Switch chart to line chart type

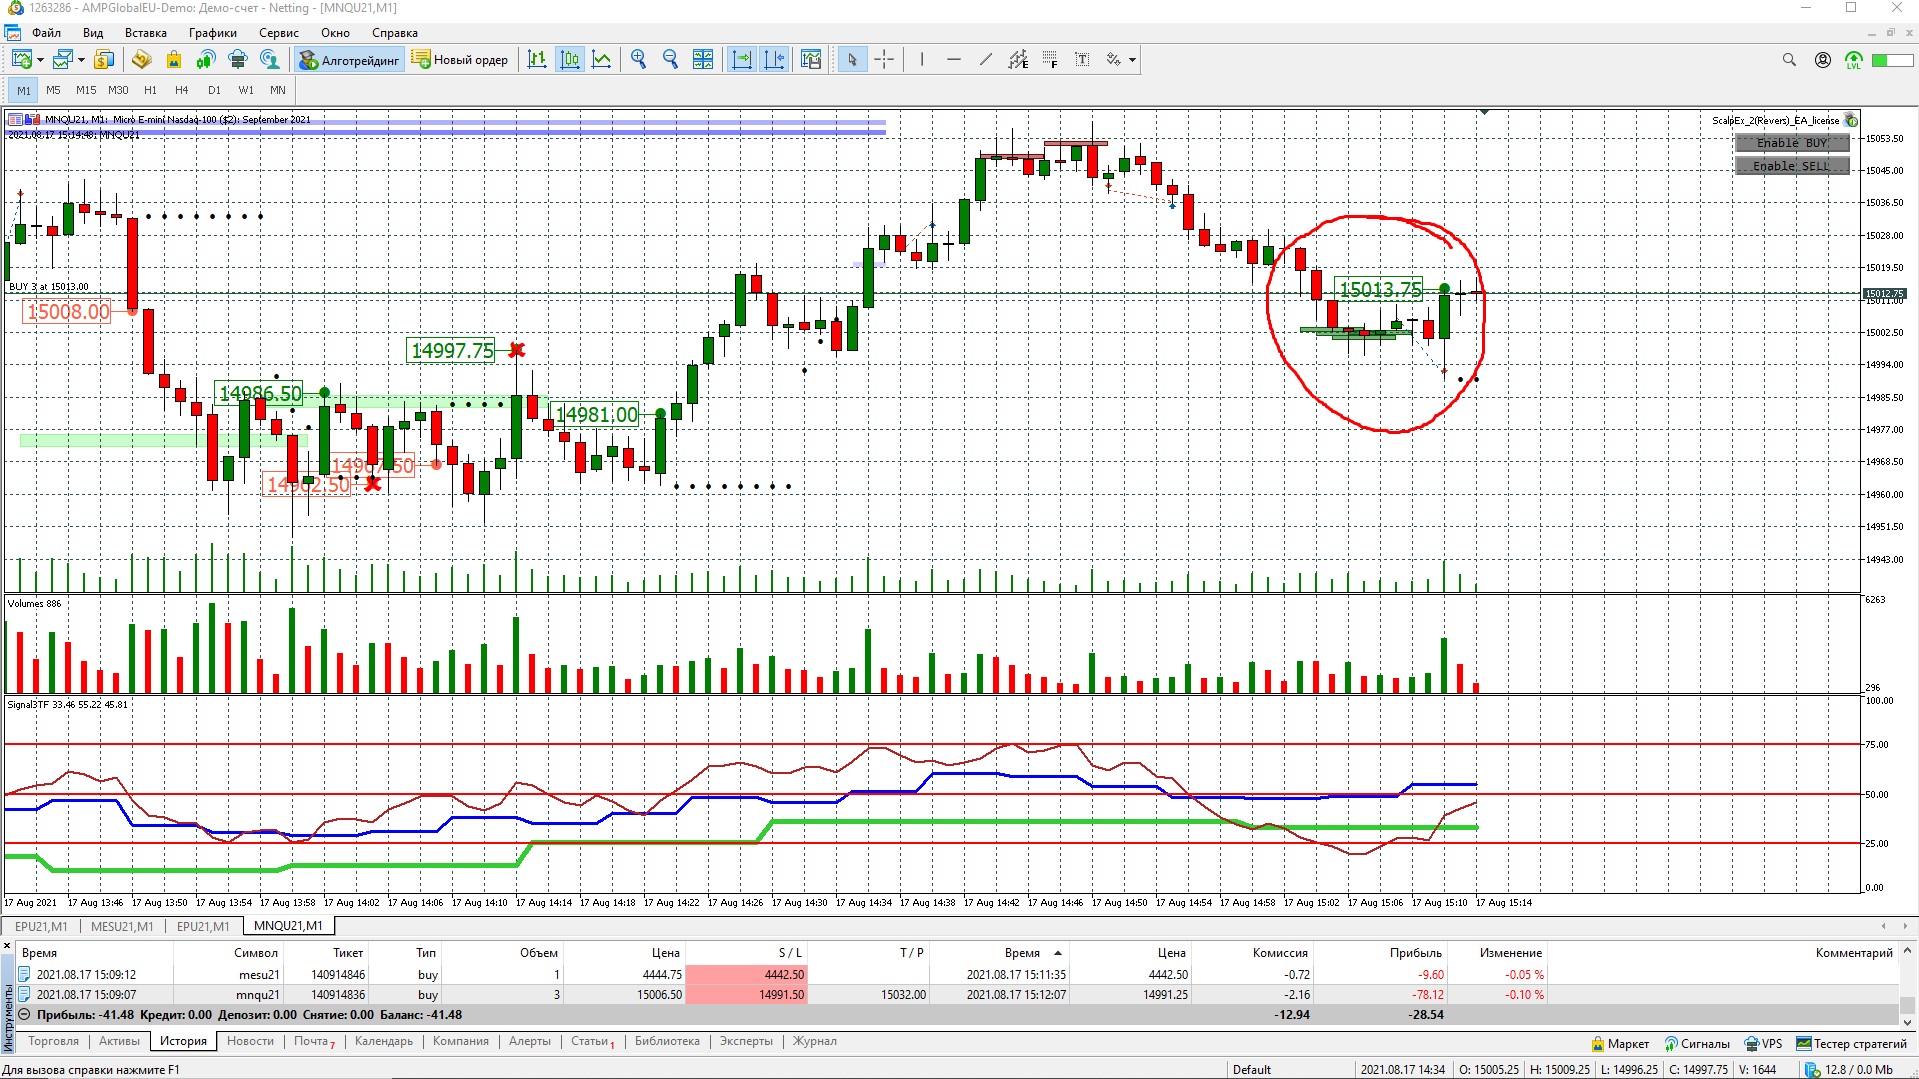pyautogui.click(x=602, y=60)
